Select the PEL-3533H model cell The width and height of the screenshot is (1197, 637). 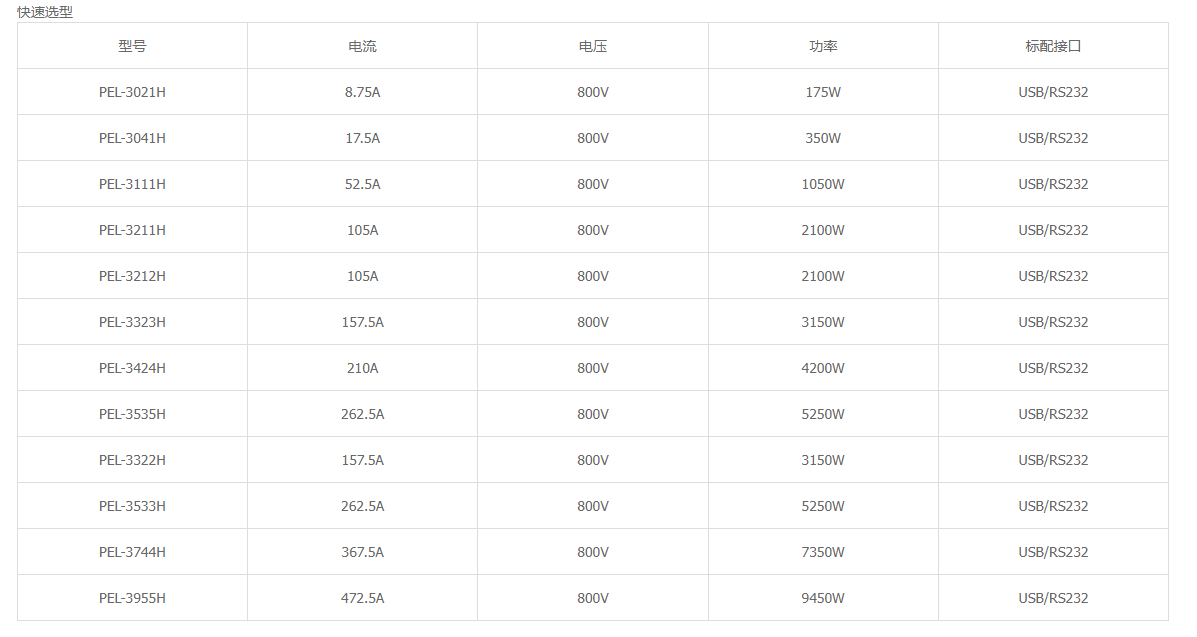pyautogui.click(x=132, y=506)
